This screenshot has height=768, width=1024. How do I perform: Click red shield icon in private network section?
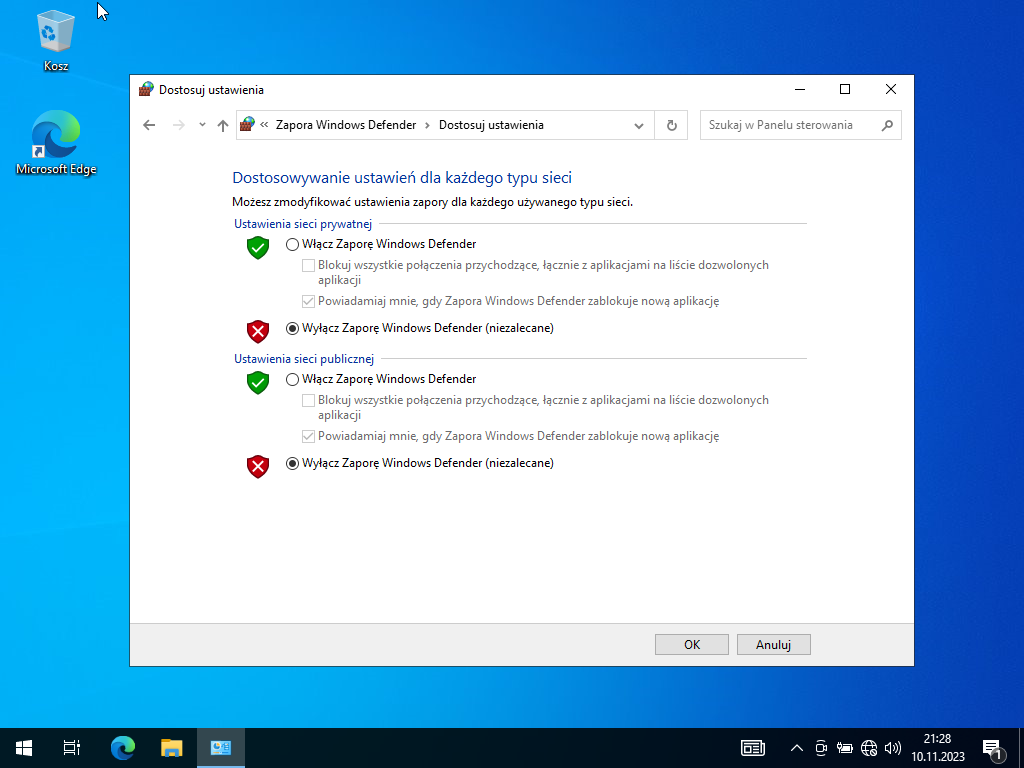[258, 331]
